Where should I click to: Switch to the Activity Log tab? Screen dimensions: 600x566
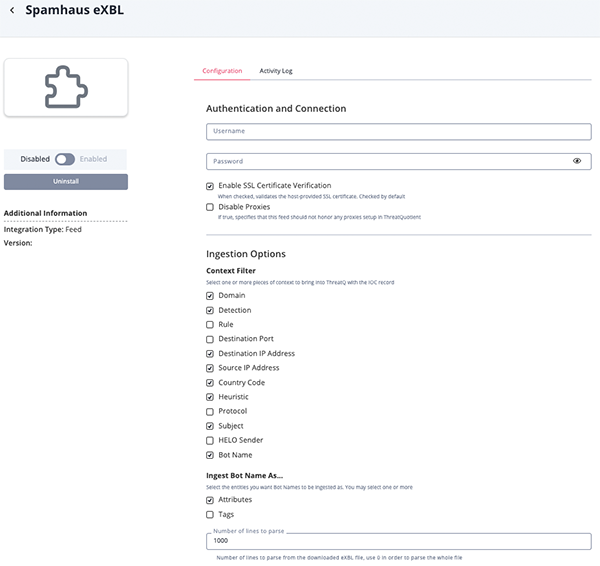pyautogui.click(x=276, y=71)
